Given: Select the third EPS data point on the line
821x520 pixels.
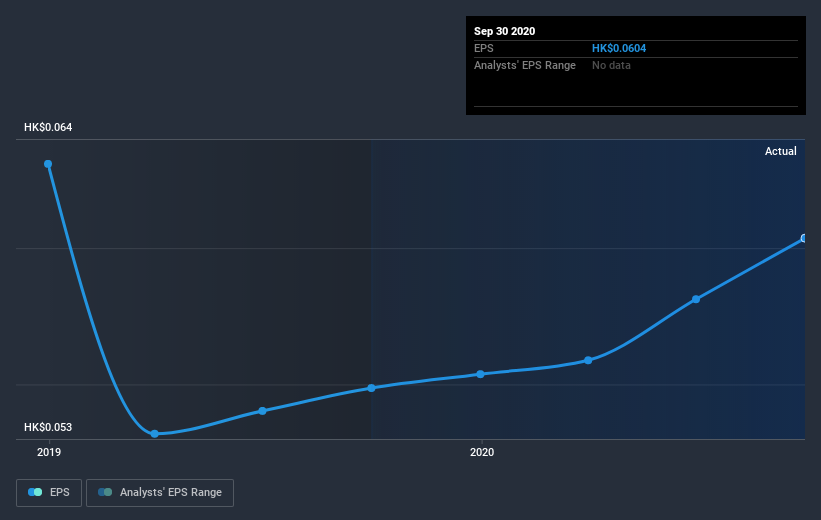Looking at the screenshot, I should (262, 411).
